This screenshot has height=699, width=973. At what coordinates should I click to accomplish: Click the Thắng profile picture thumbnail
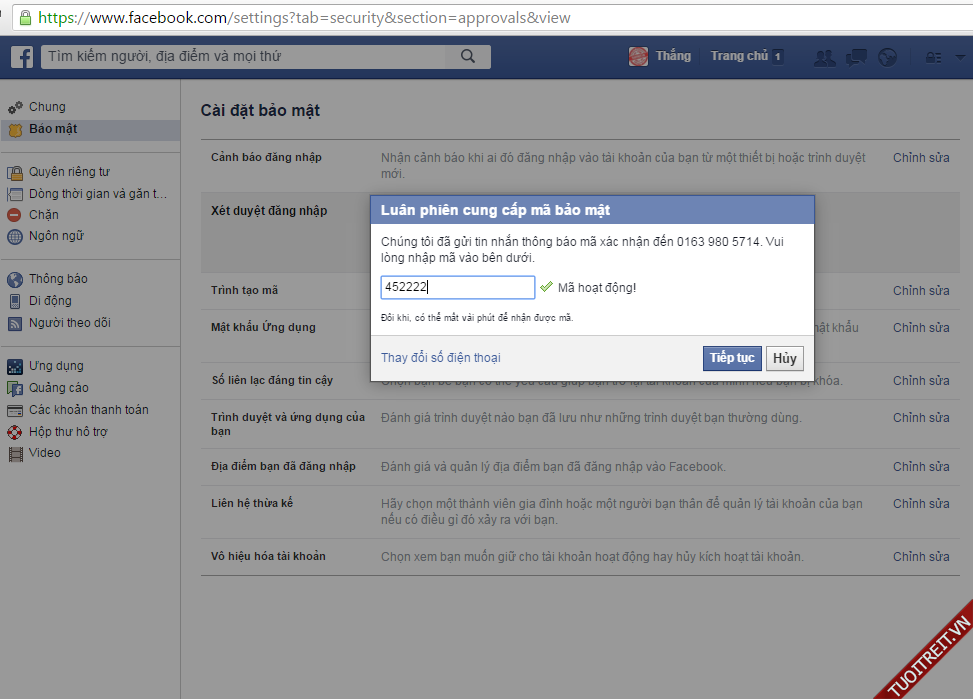[x=638, y=57]
